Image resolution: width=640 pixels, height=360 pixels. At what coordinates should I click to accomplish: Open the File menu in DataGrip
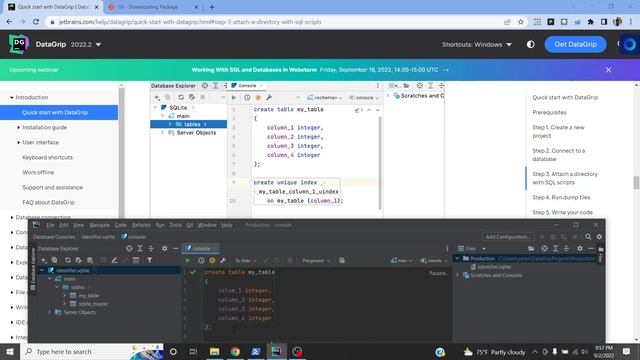point(50,225)
